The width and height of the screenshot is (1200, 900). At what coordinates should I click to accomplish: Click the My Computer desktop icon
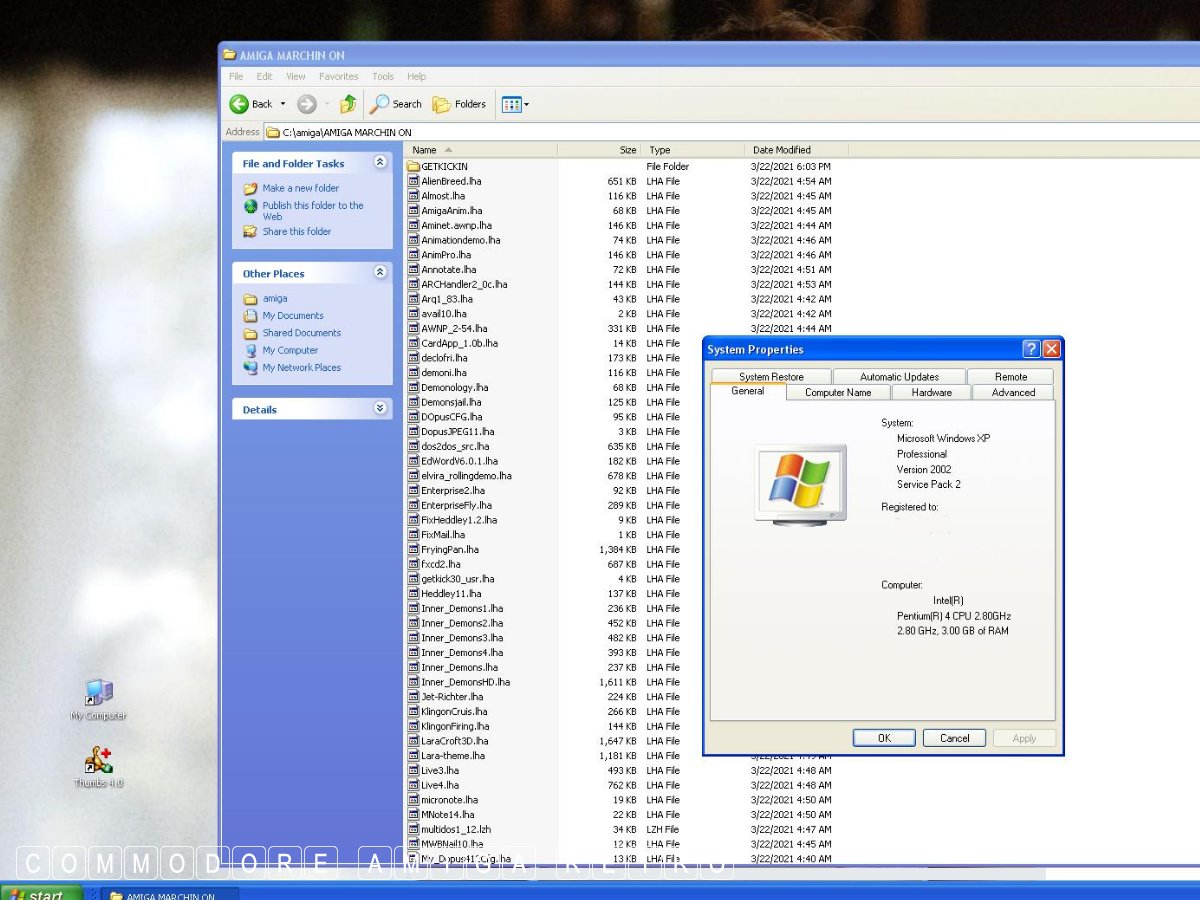(98, 694)
